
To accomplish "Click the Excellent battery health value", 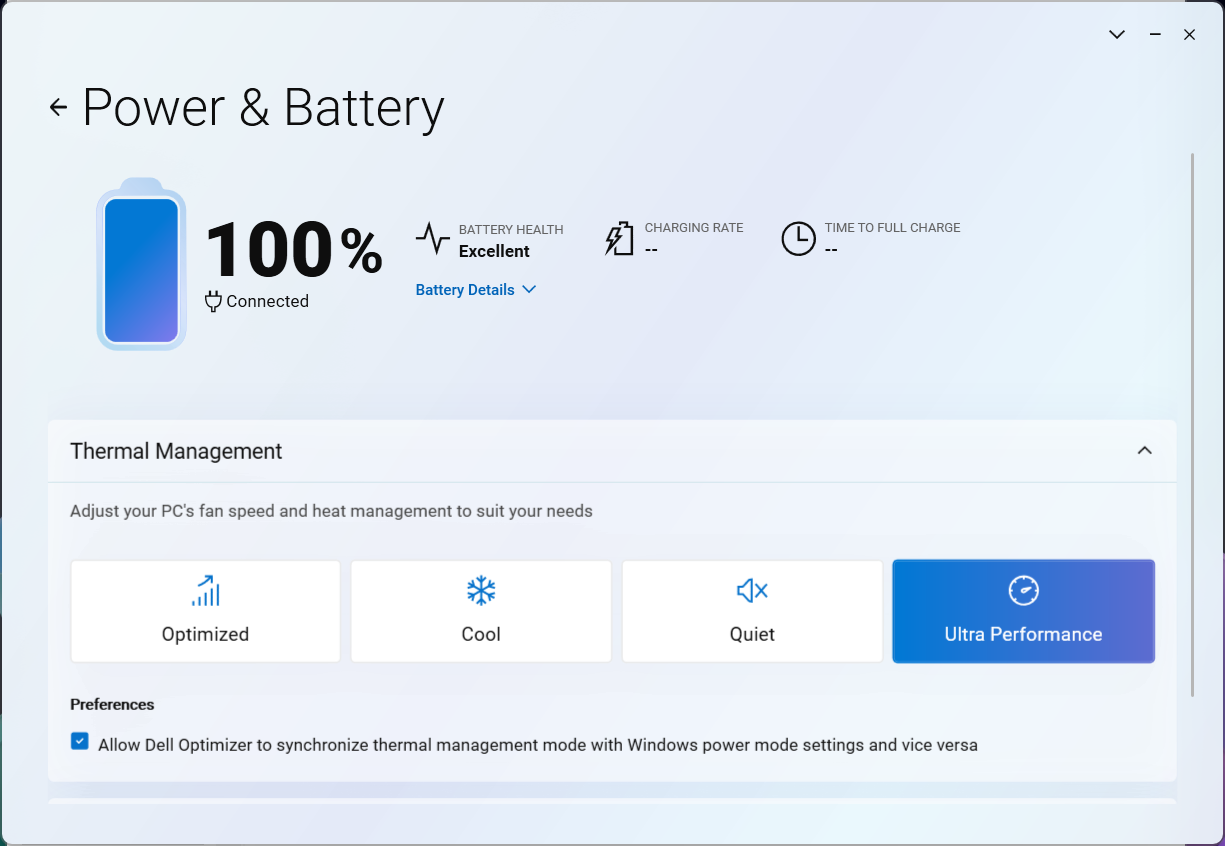I will pyautogui.click(x=494, y=251).
